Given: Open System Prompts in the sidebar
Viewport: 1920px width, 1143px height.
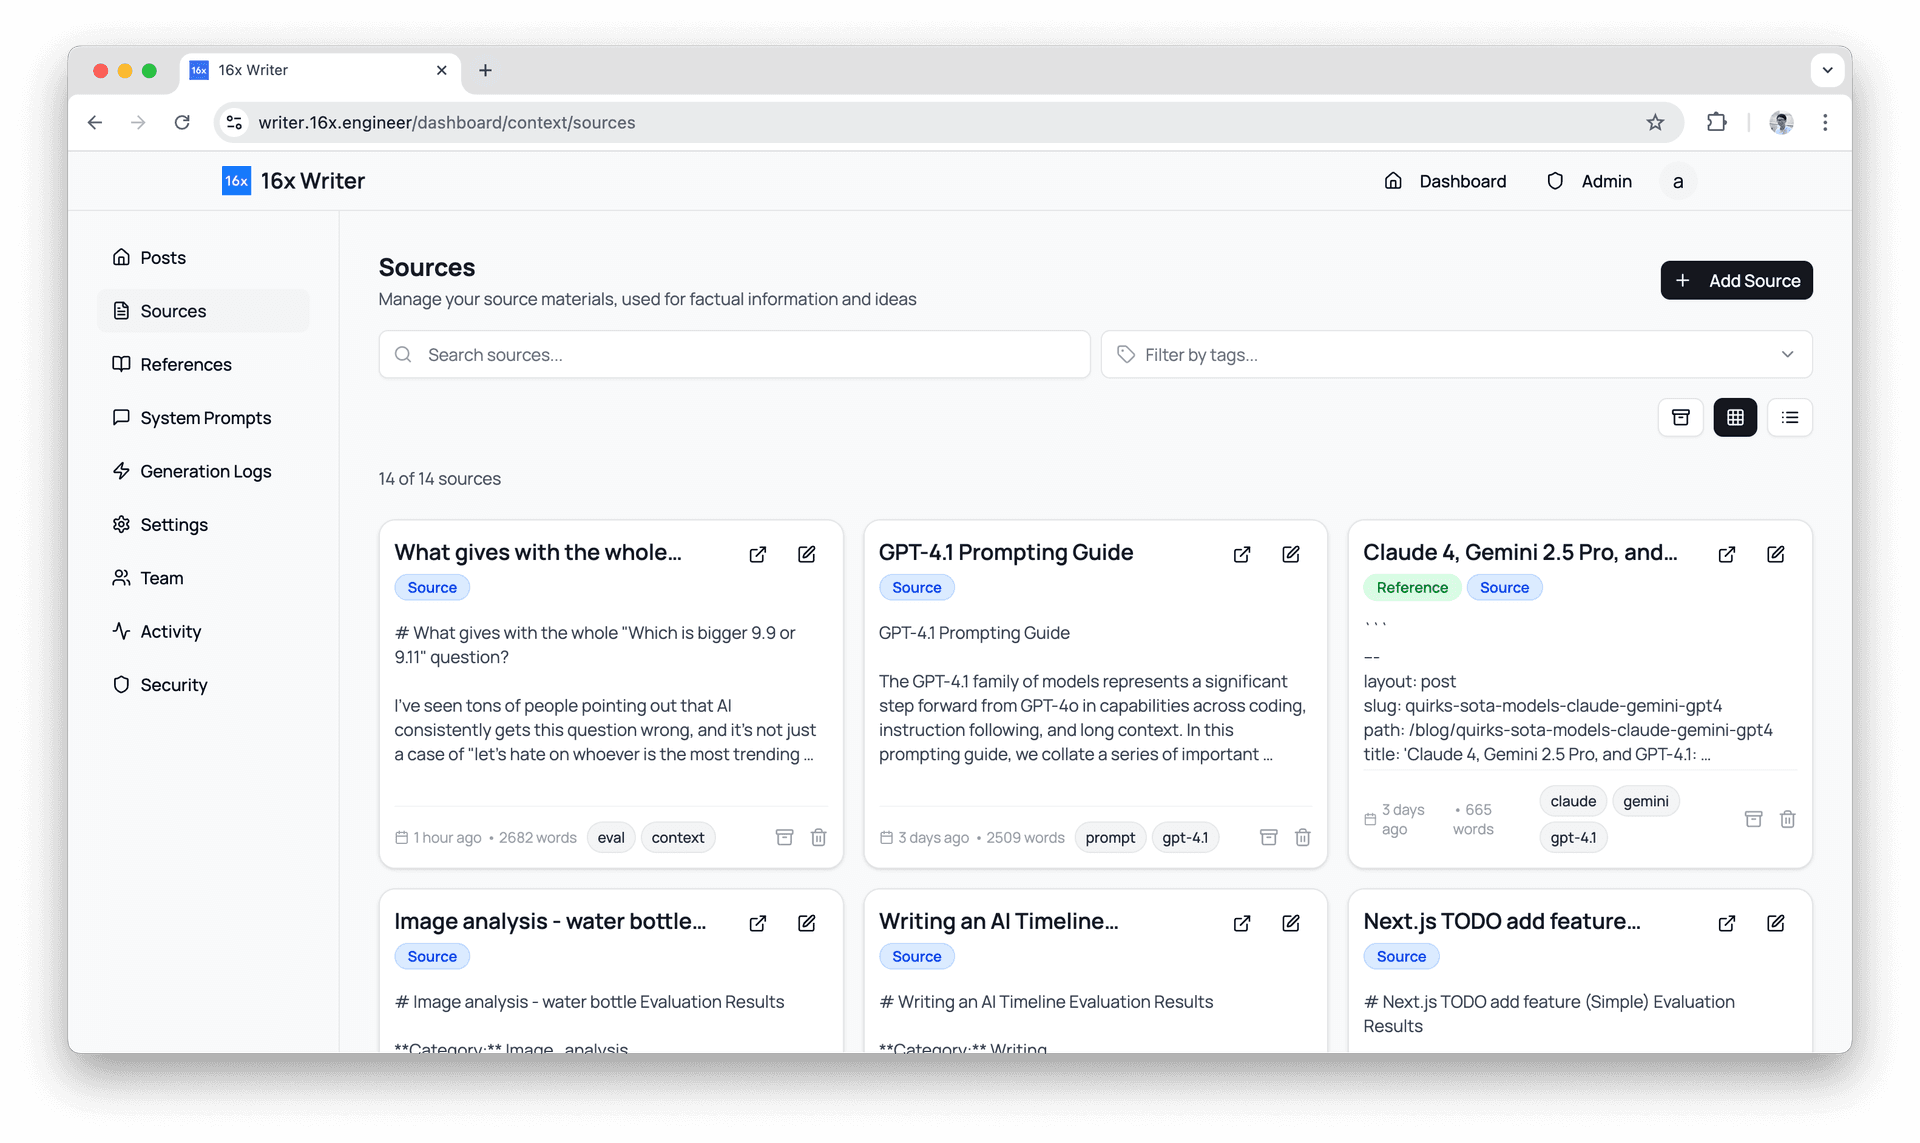Looking at the screenshot, I should point(204,418).
